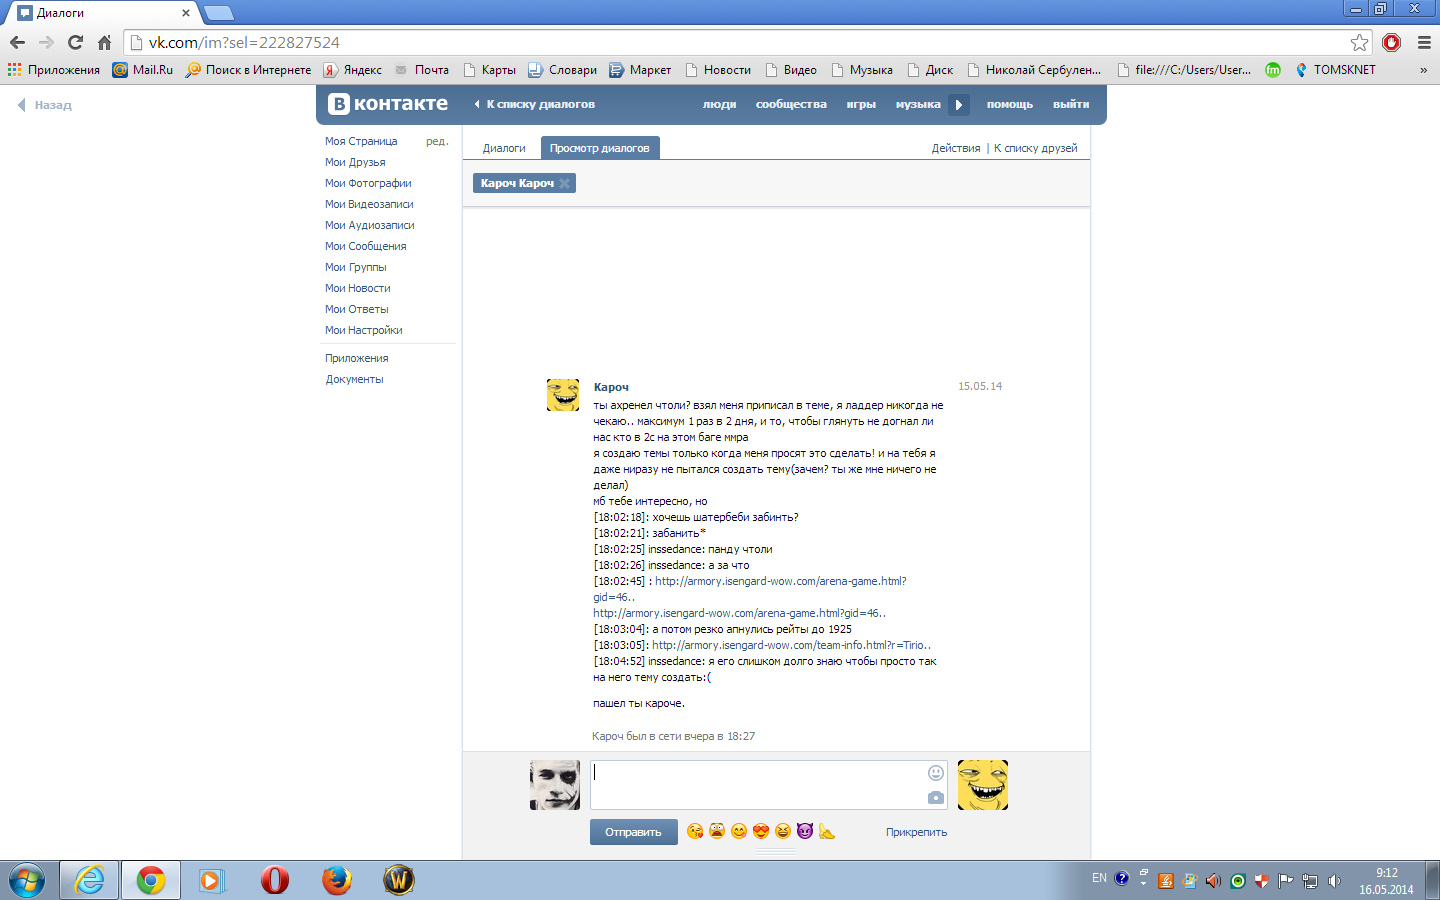Open a new Chrome tab

click(218, 13)
